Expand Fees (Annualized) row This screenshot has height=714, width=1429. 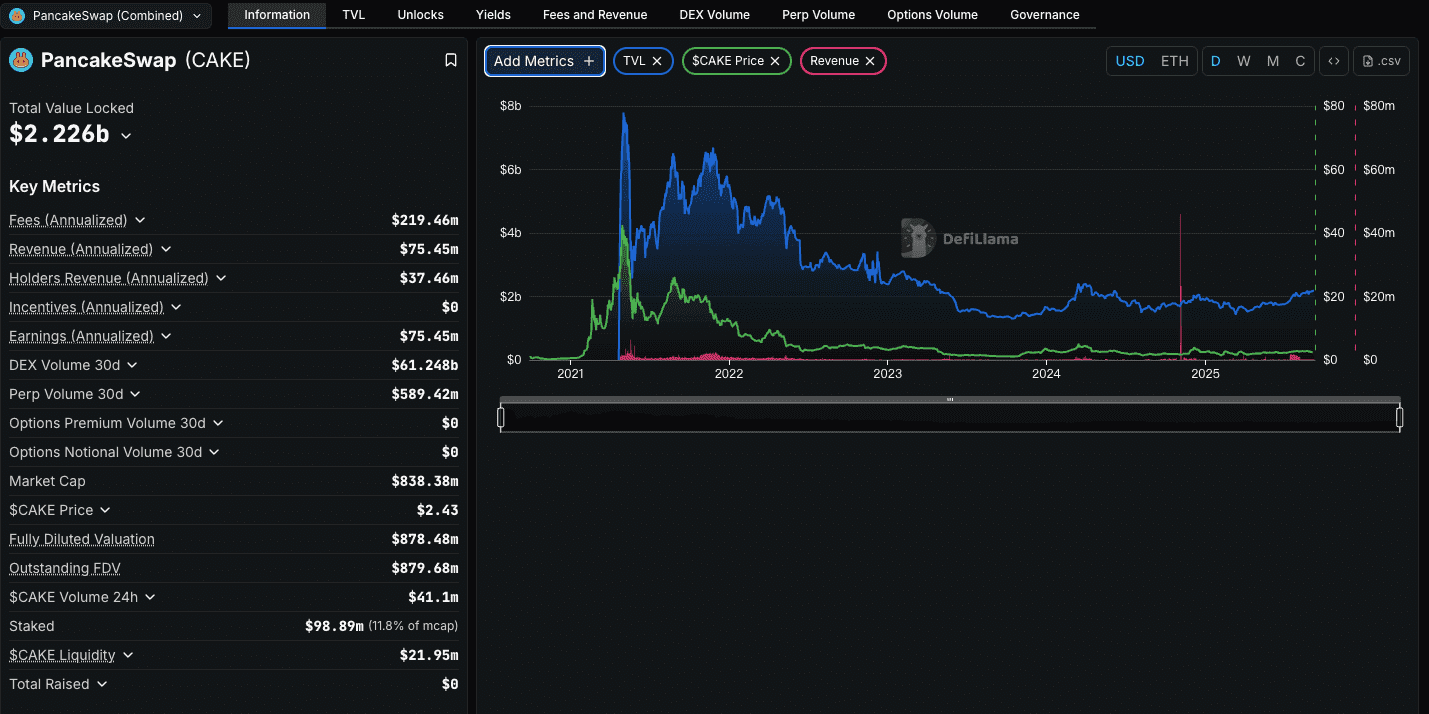coord(140,220)
